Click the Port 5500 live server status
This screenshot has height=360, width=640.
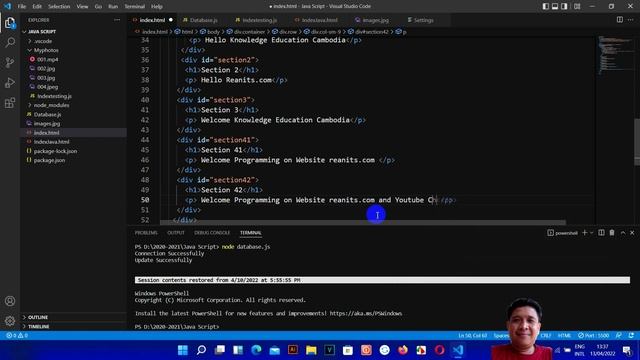click(593, 336)
